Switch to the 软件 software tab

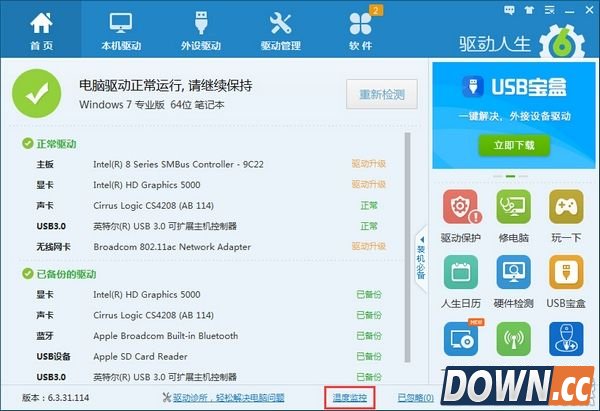coord(360,30)
